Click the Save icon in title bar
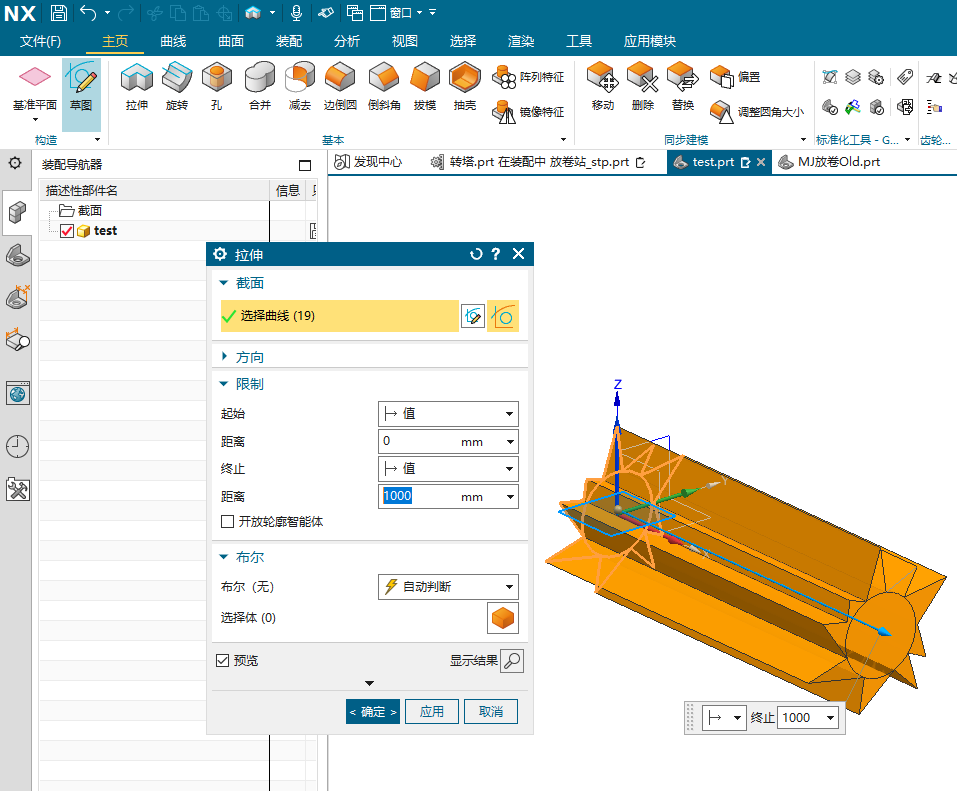Image resolution: width=957 pixels, height=791 pixels. 59,12
